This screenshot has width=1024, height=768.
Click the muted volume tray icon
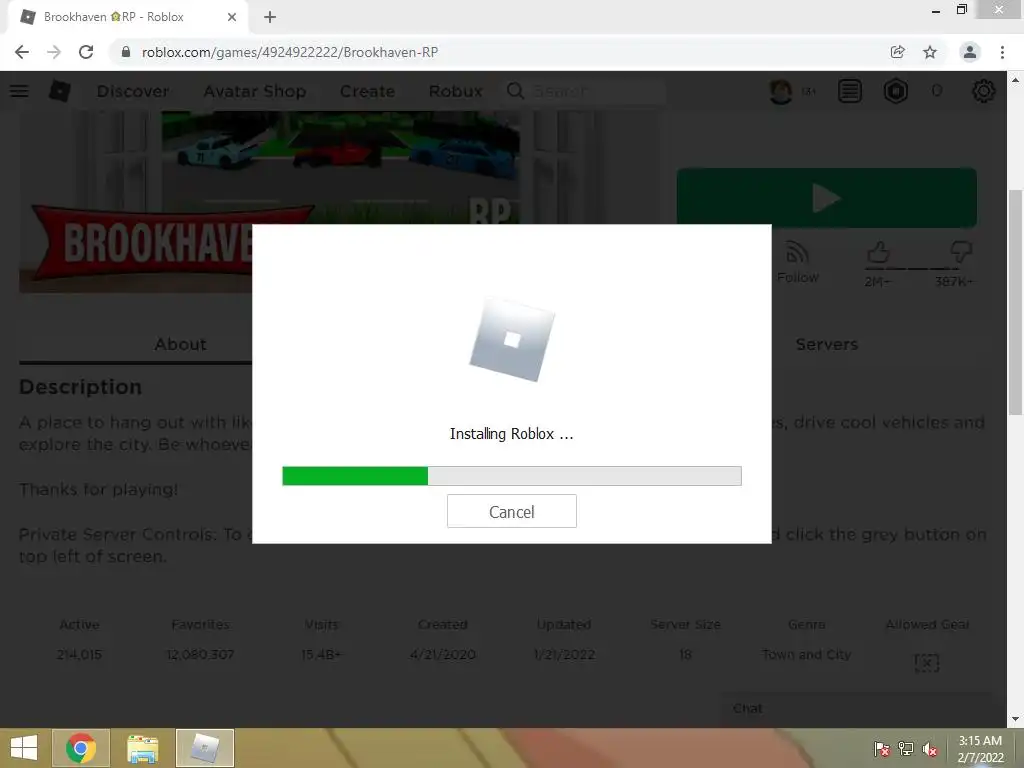[929, 749]
